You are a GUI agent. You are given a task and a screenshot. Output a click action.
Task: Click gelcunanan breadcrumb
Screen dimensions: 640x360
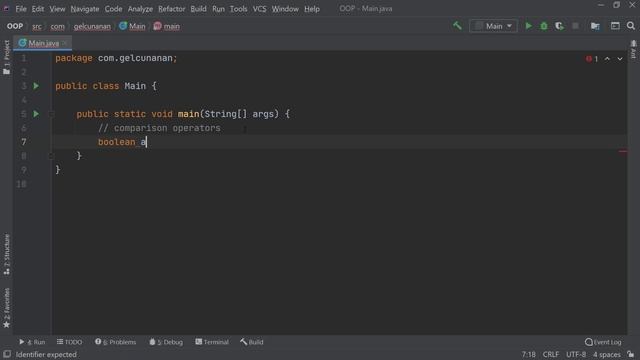pyautogui.click(x=92, y=26)
